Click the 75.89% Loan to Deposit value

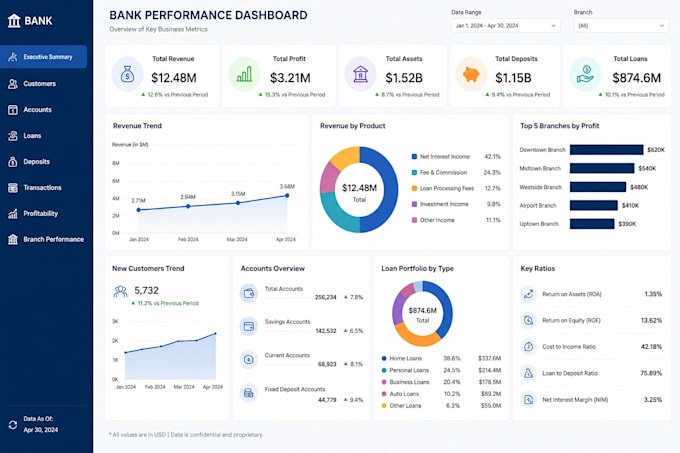click(651, 373)
